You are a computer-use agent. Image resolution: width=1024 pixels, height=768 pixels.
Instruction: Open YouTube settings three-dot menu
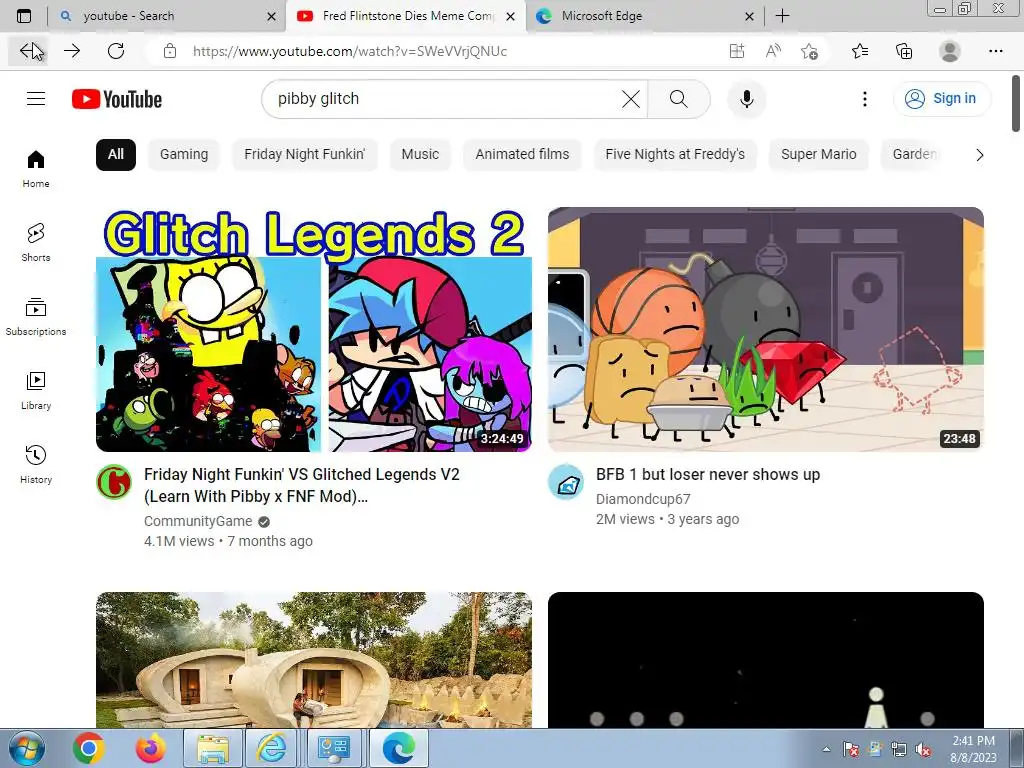click(865, 99)
